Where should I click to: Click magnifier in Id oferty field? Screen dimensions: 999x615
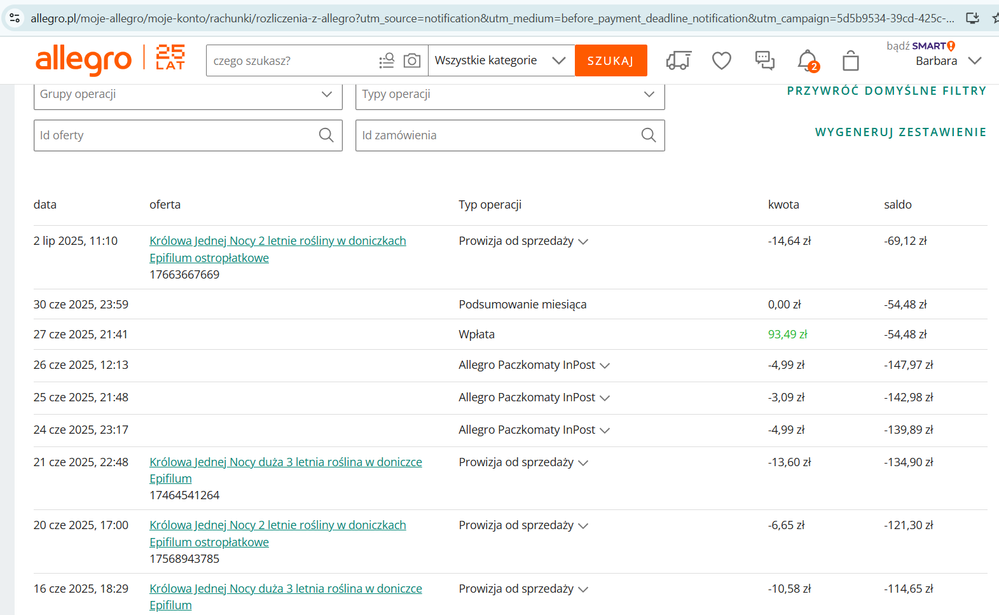[x=326, y=135]
